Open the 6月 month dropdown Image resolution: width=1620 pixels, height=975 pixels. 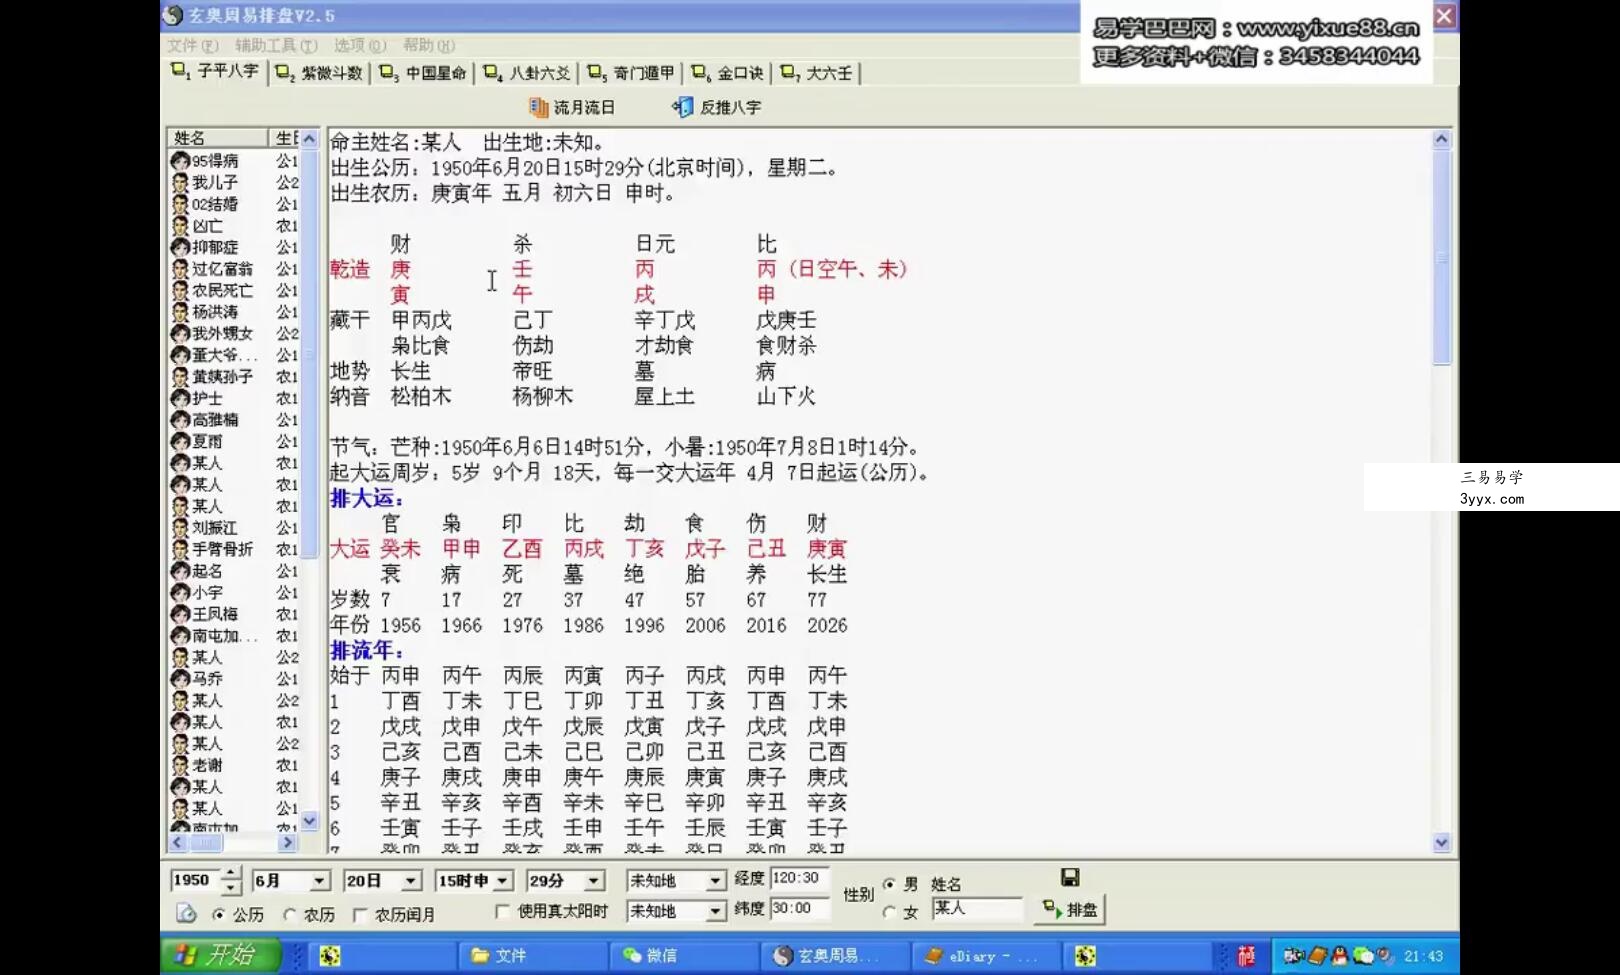coord(319,881)
